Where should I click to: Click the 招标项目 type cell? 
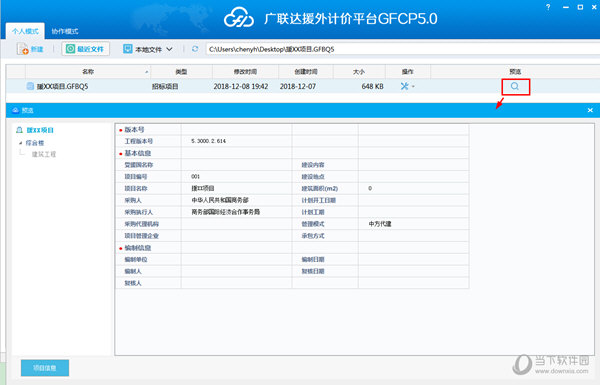(x=165, y=86)
